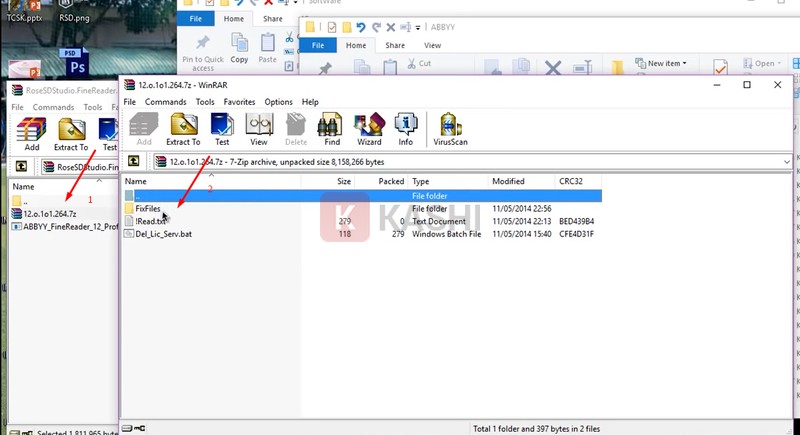Go up one level in RoseSDStudio WinRAR window
Screen dimensions: 800x435
(x=21, y=167)
